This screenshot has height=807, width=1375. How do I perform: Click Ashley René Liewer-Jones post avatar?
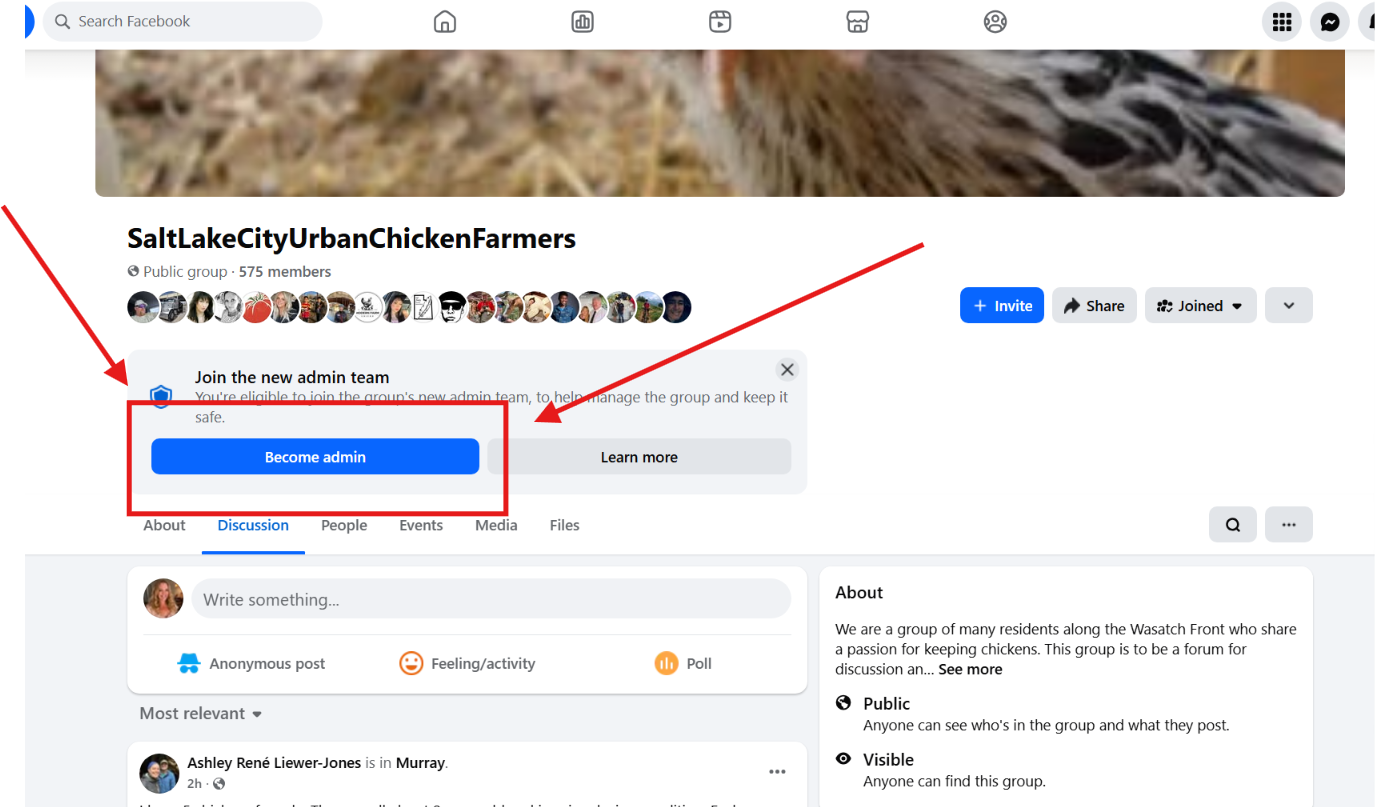pyautogui.click(x=160, y=773)
